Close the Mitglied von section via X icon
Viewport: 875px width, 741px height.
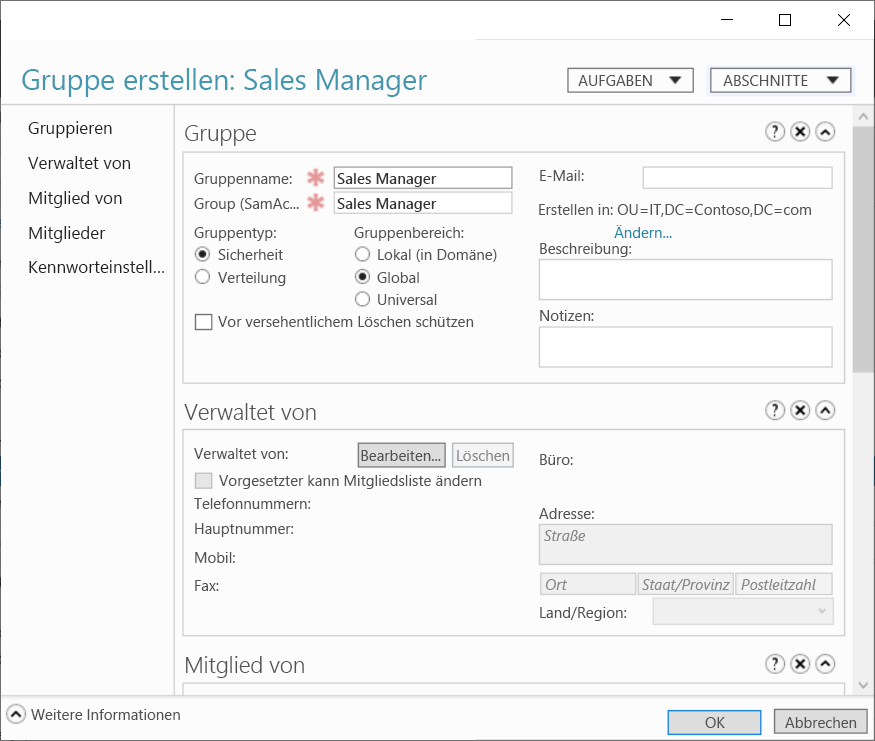tap(800, 664)
